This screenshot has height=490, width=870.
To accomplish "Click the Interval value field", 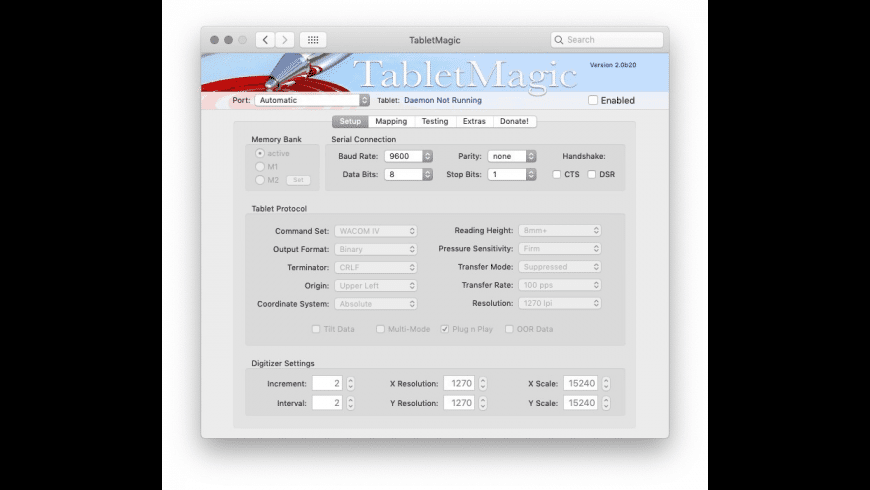I will pyautogui.click(x=327, y=403).
